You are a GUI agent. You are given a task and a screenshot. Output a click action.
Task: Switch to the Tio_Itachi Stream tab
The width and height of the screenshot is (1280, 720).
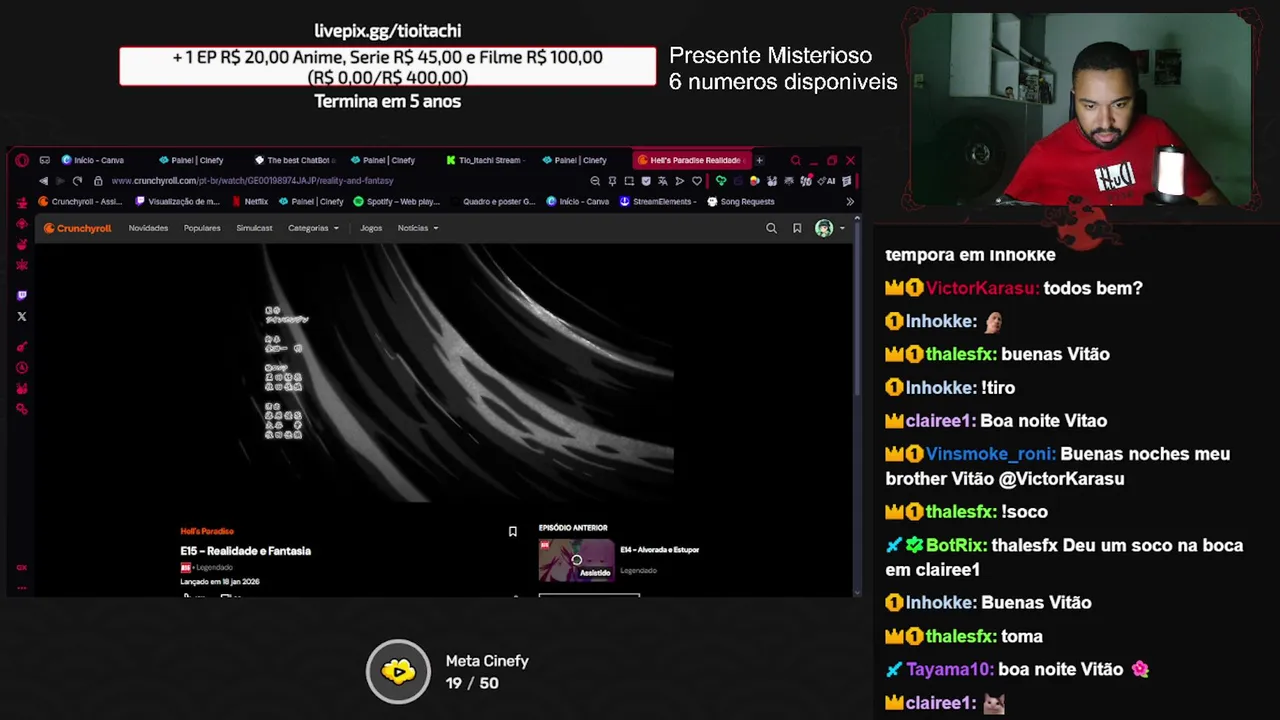[x=485, y=160]
